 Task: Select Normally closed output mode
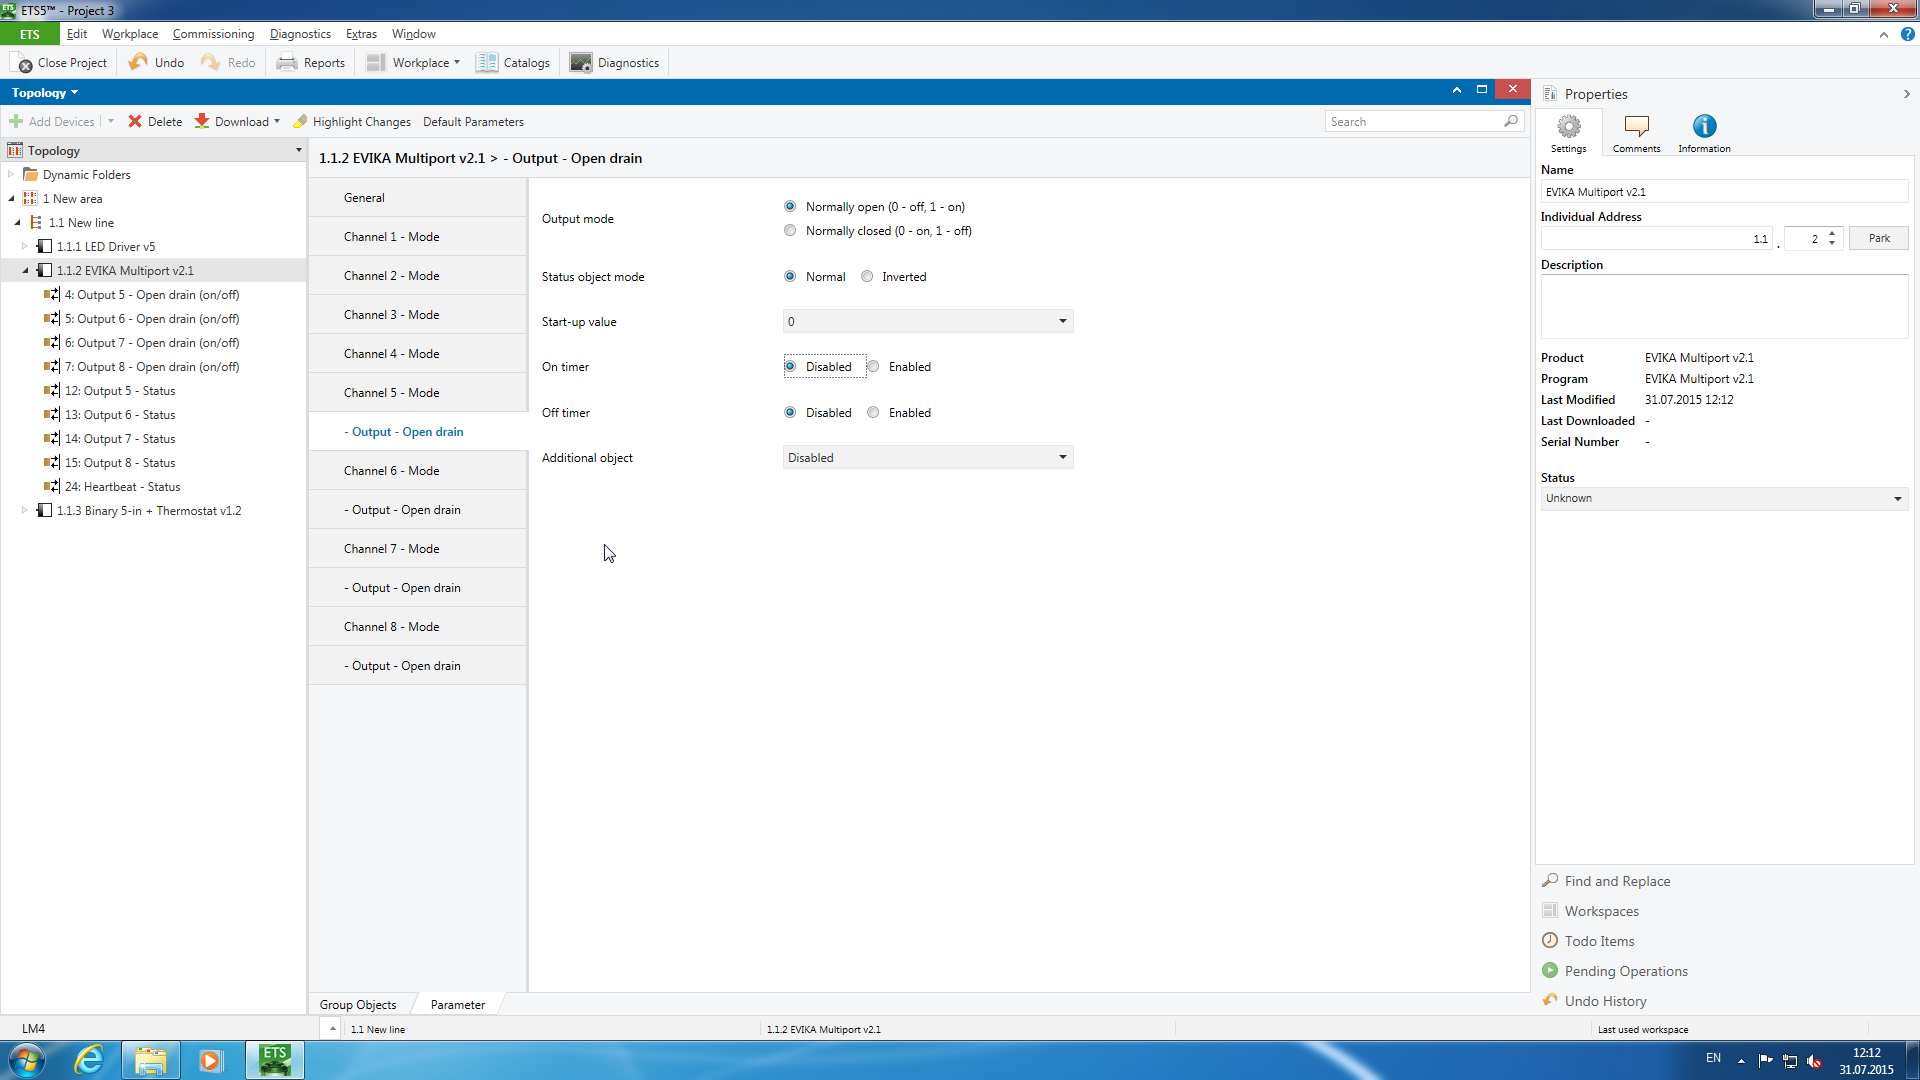790,230
